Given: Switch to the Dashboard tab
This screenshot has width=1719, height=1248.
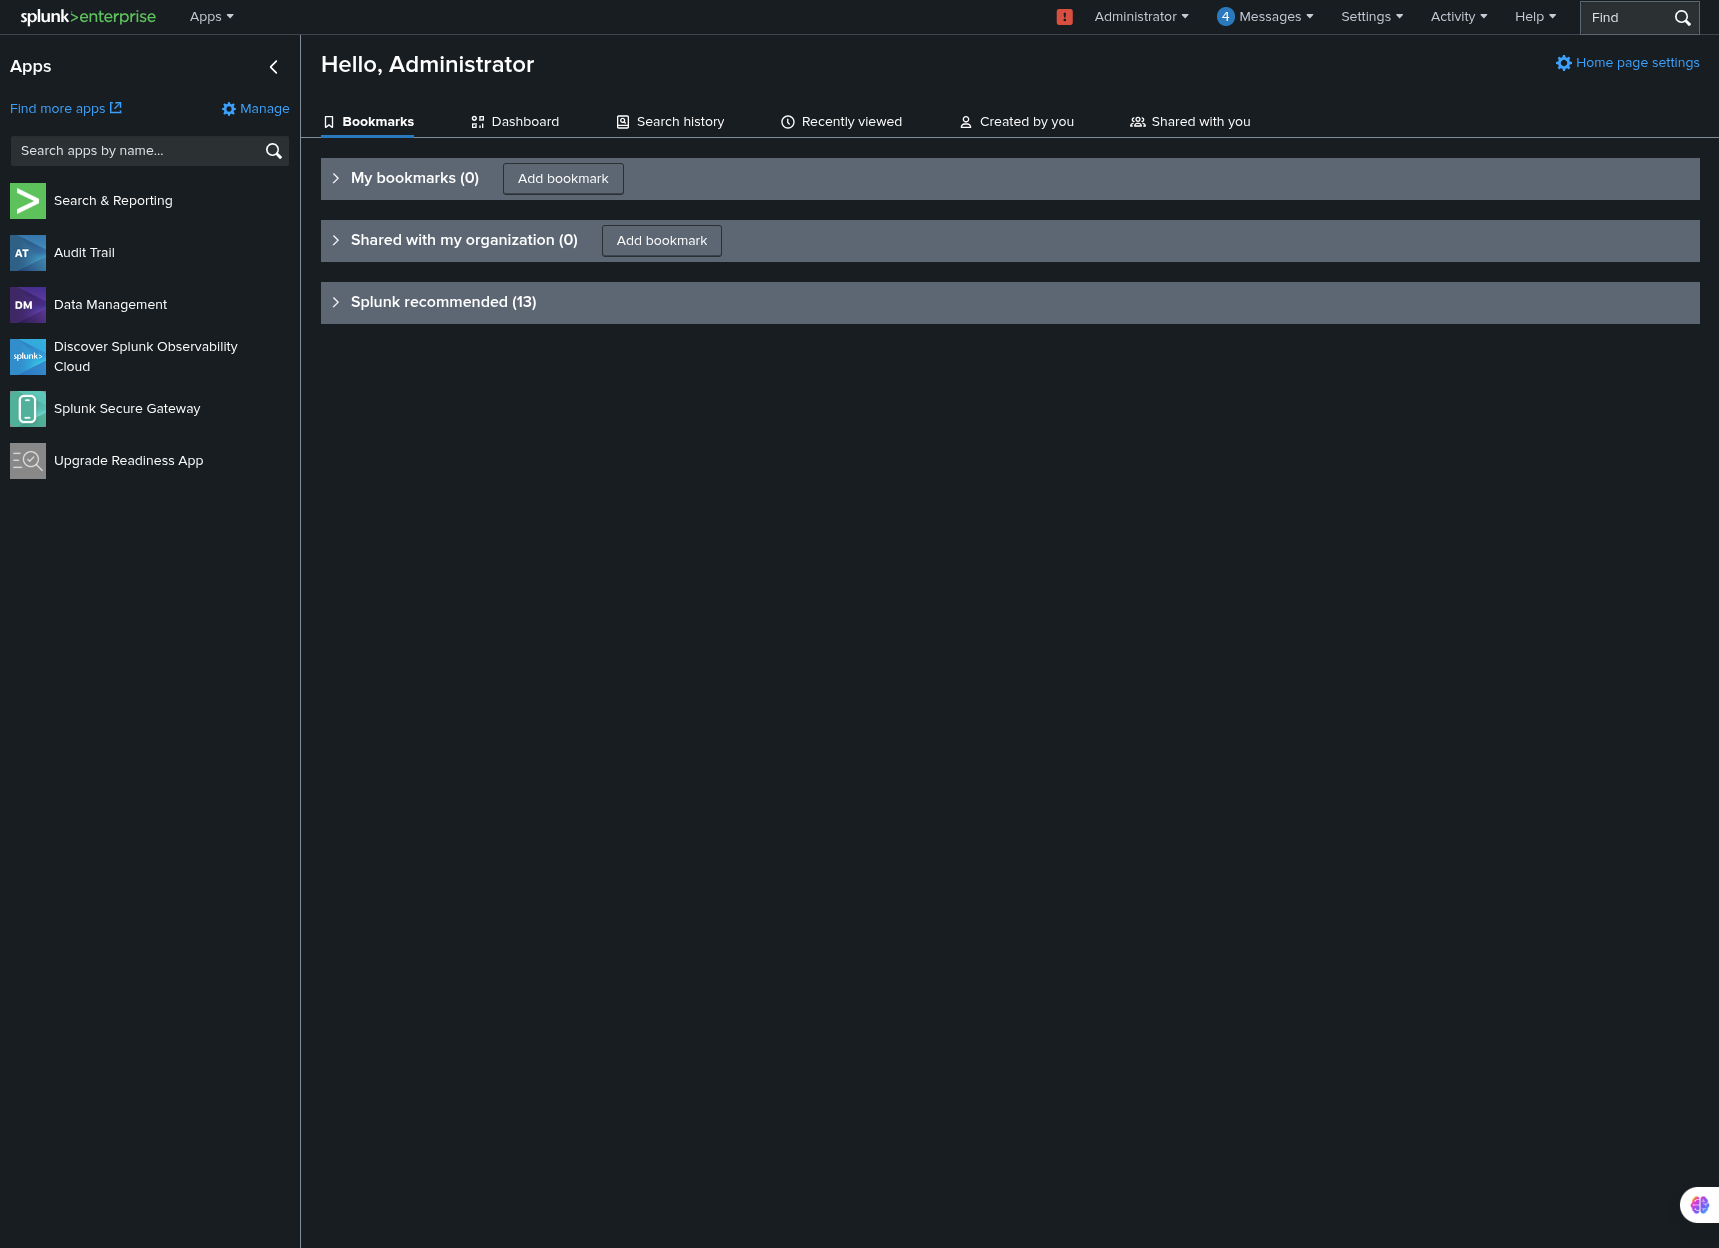Looking at the screenshot, I should point(514,121).
